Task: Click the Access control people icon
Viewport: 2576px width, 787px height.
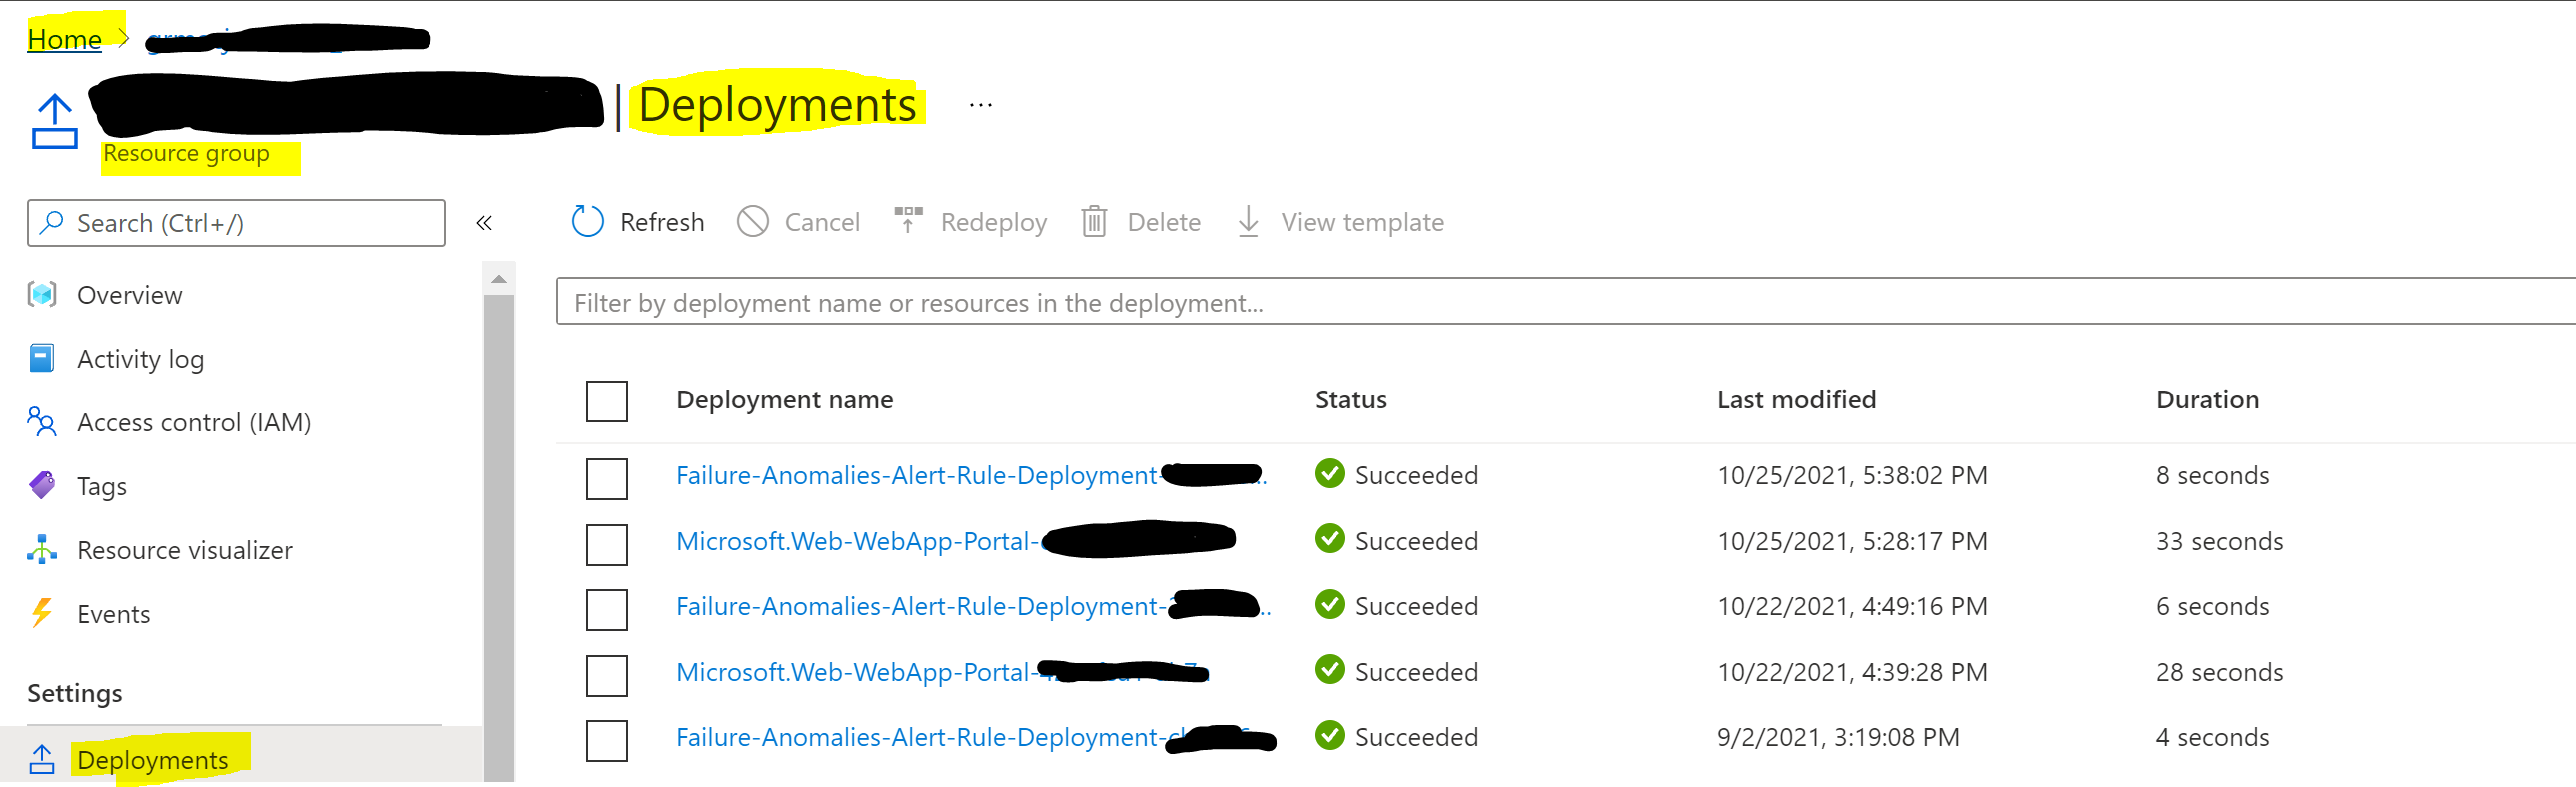Action: pyautogui.click(x=41, y=422)
